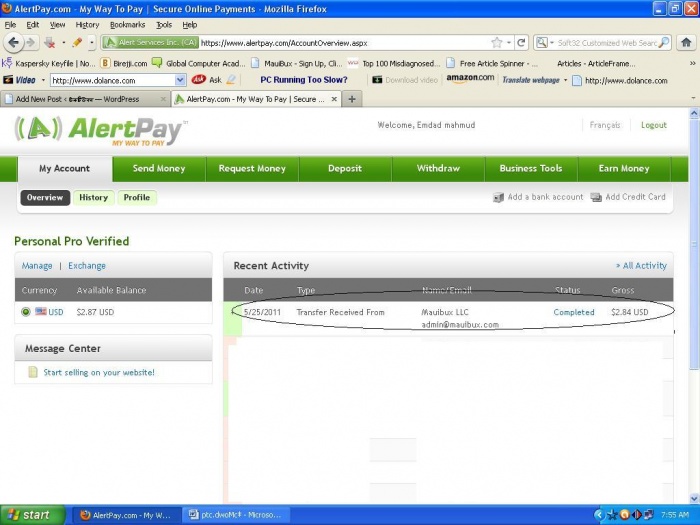Click the note icon in Message Center
This screenshot has width=700, height=525.
[33, 372]
